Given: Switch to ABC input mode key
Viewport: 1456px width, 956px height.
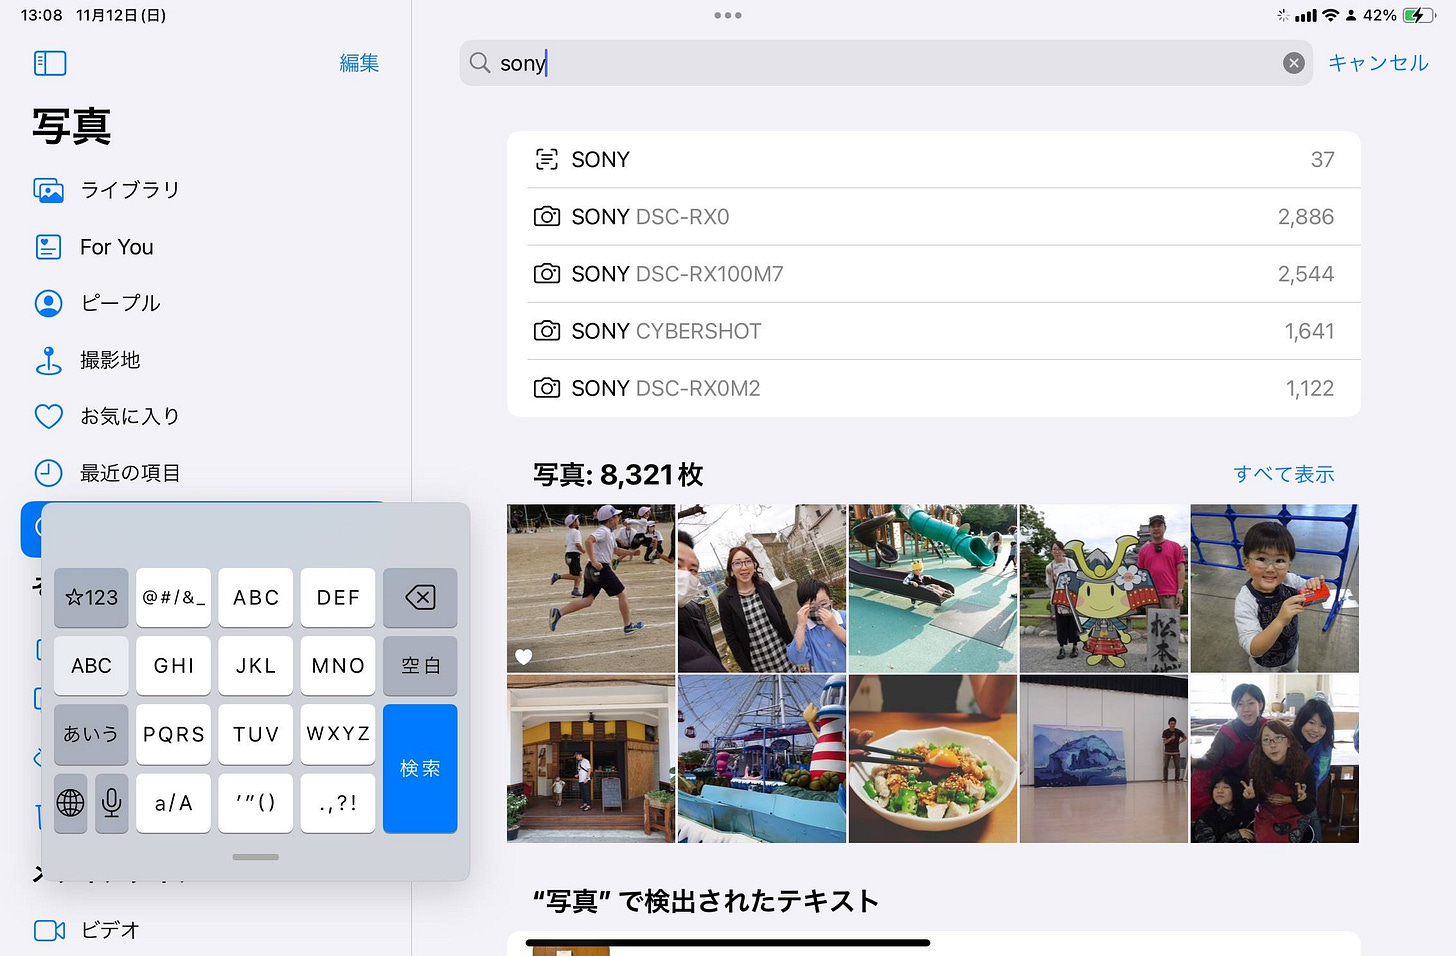Looking at the screenshot, I should tap(91, 666).
